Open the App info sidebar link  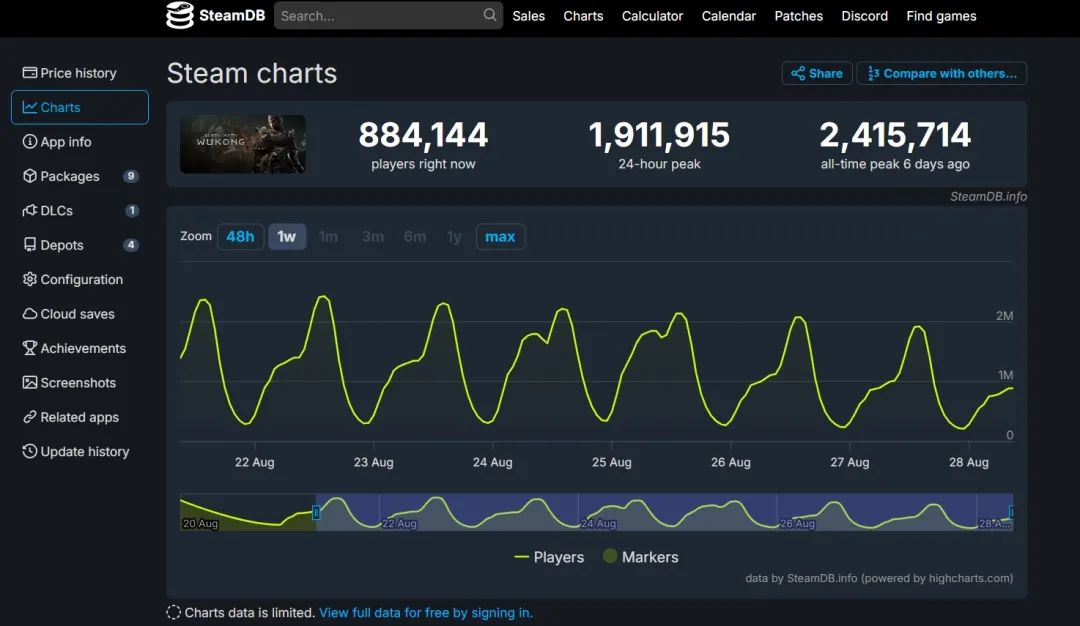[80, 141]
